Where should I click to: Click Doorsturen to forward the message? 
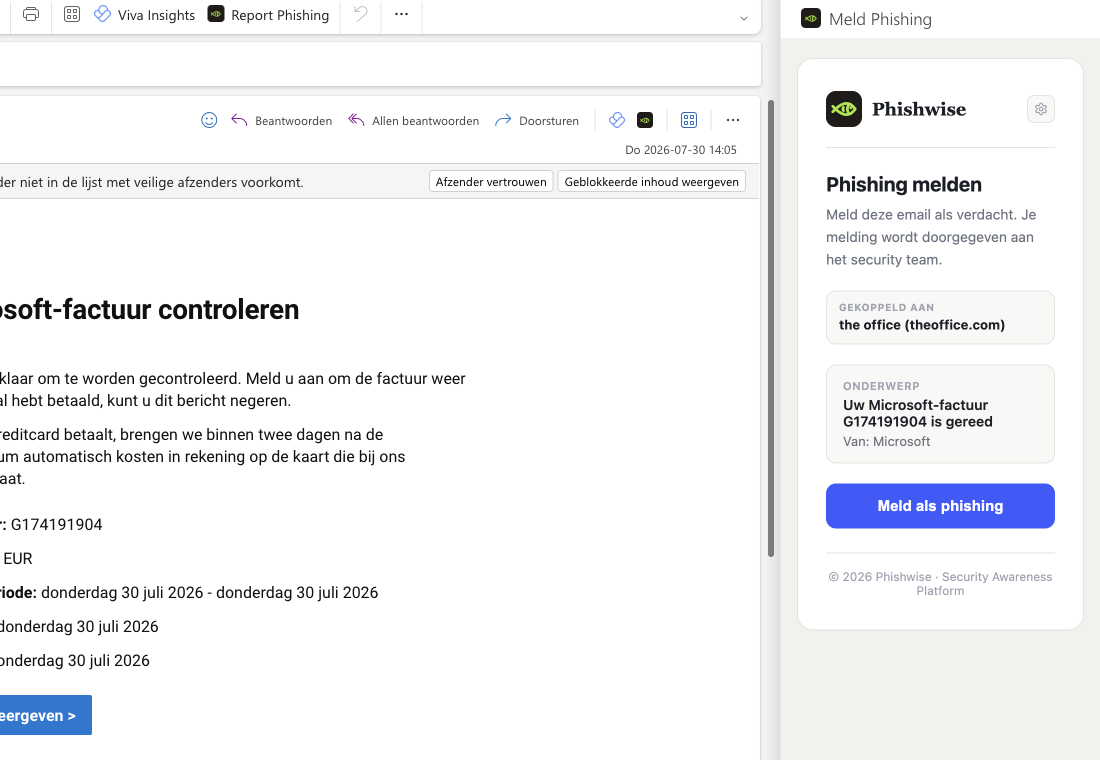[537, 121]
